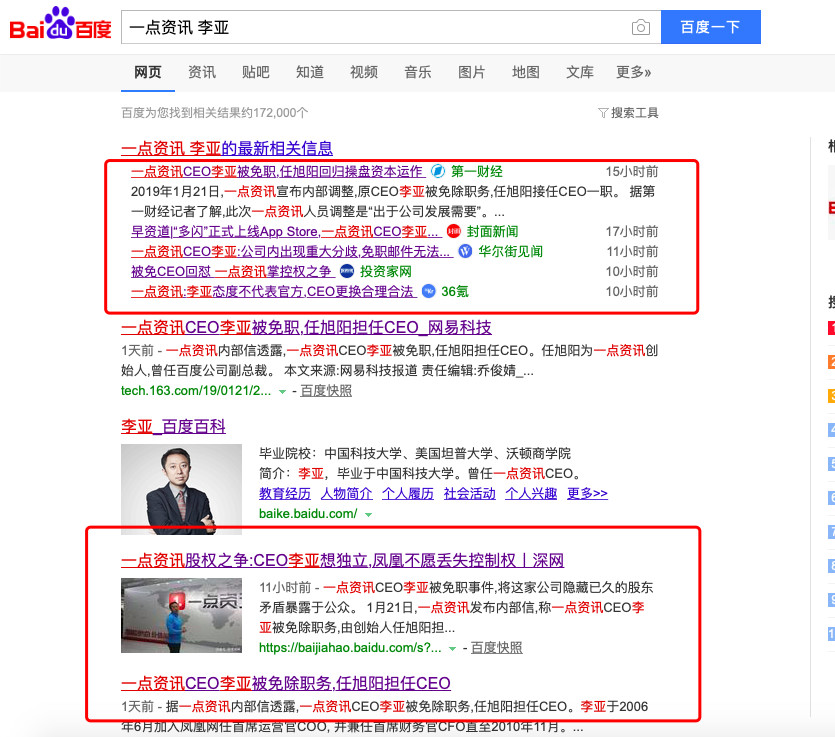Image resolution: width=835 pixels, height=737 pixels.
Task: Open 个人履历 section link
Action: [408, 494]
